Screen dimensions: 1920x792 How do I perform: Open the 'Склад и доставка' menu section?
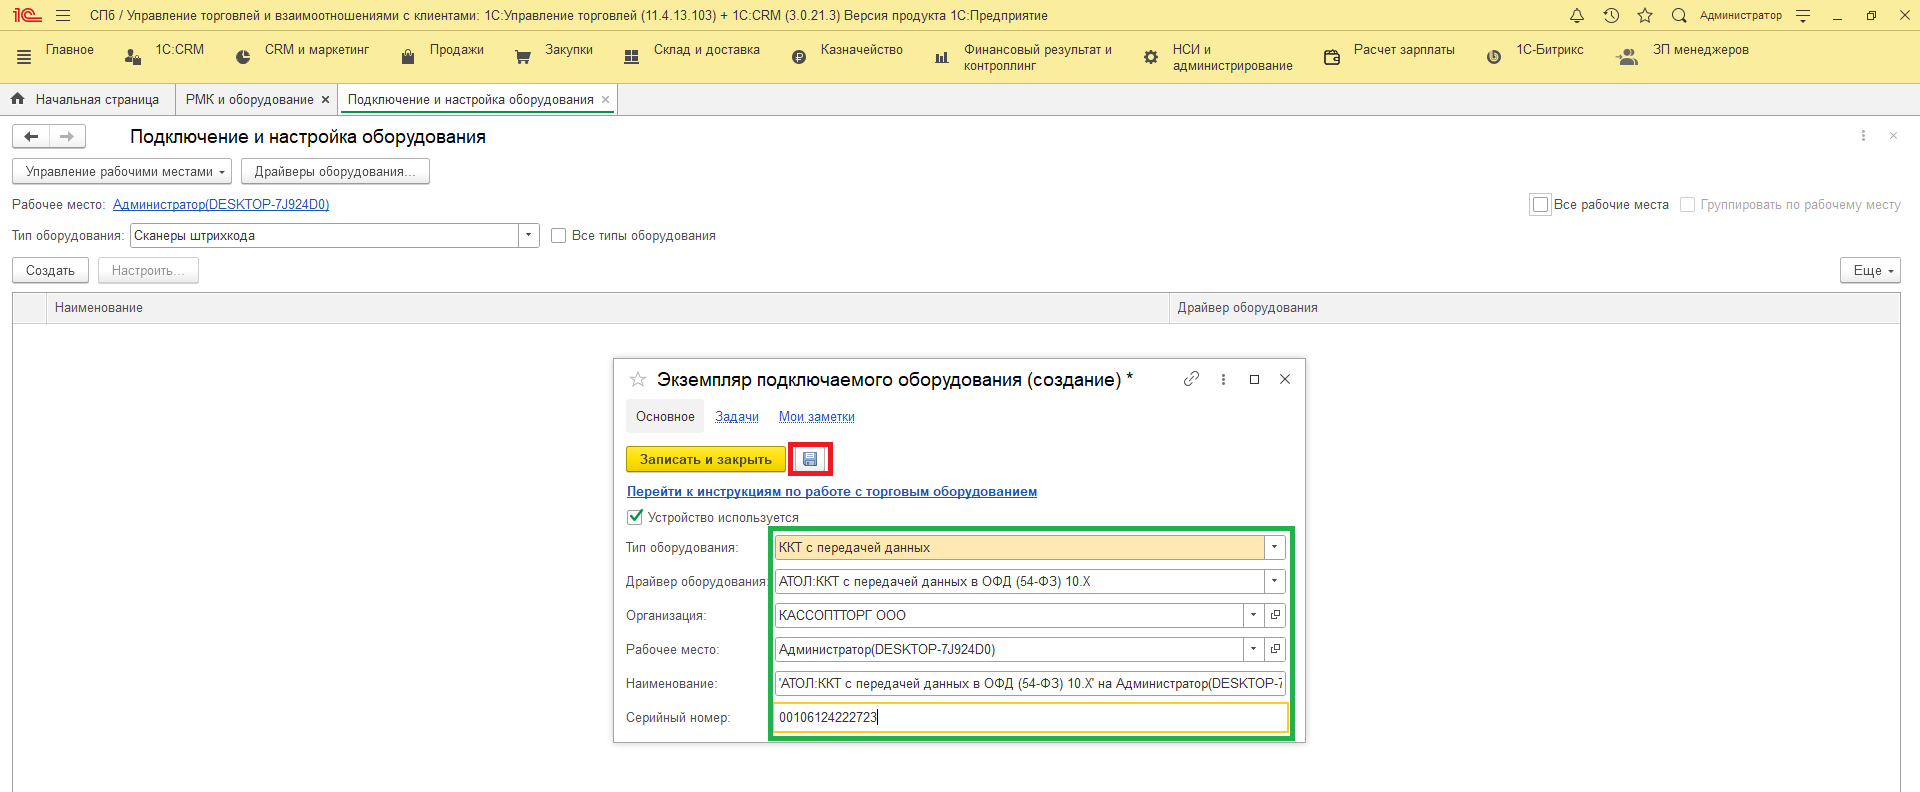(x=706, y=50)
